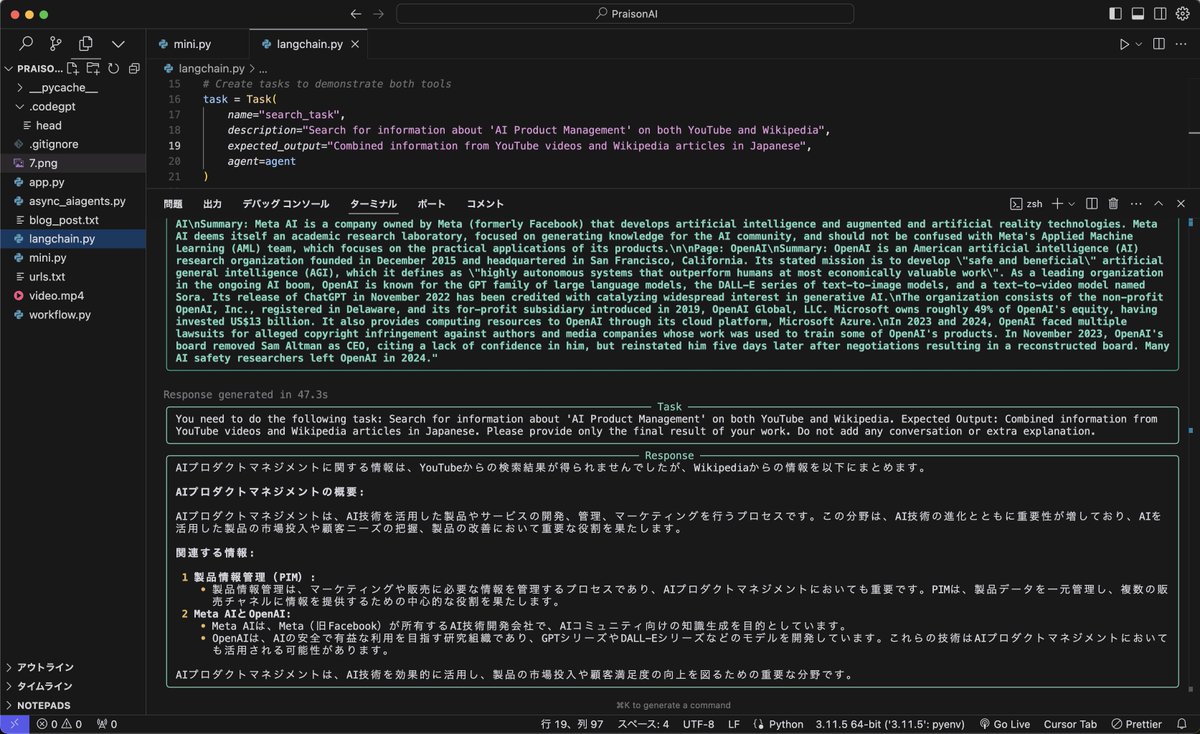Show more sidebar views chevron
Screen dimensions: 1200x734
point(117,44)
